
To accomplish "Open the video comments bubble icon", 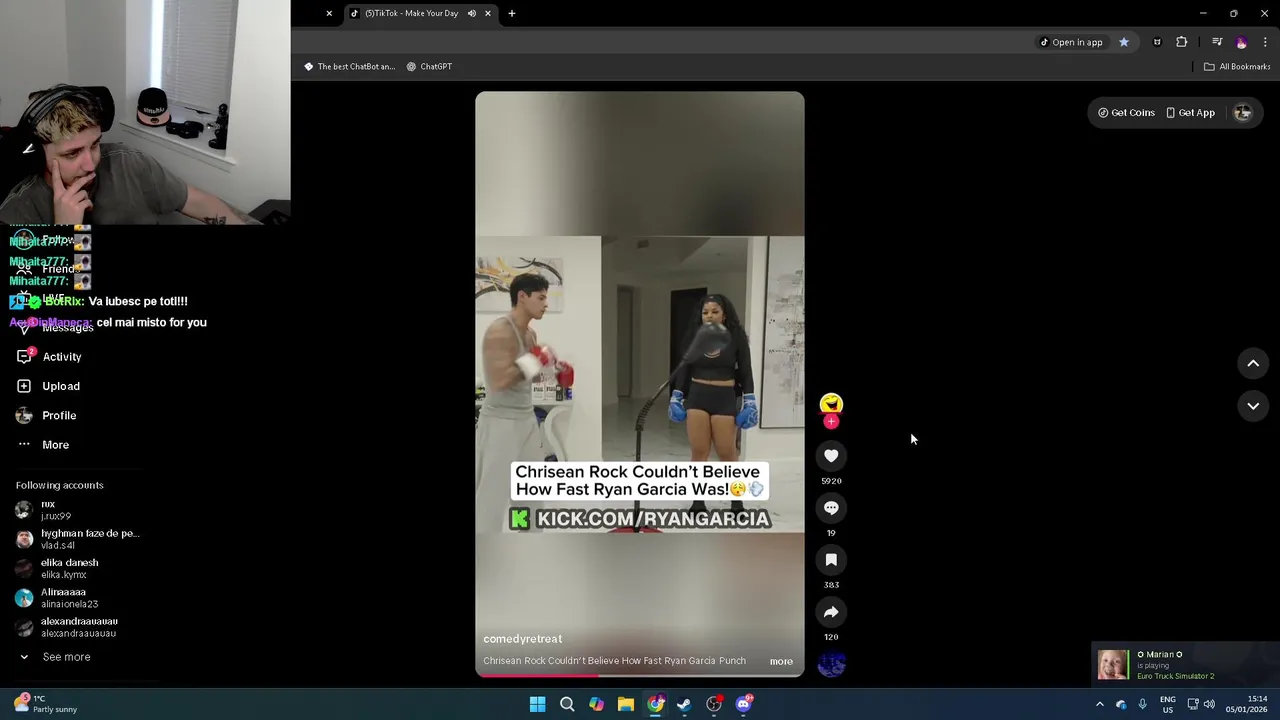I will point(831,508).
